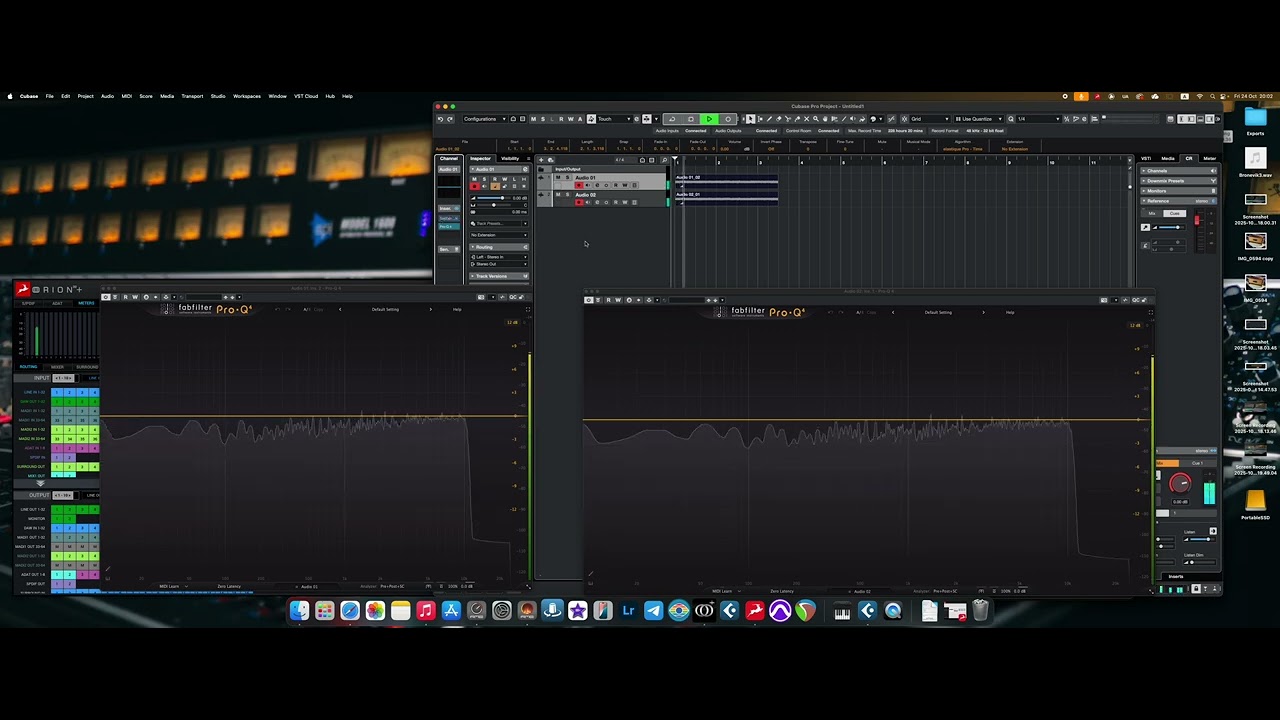Select the Mute X tool
This screenshot has height=720, width=1280.
tap(807, 119)
